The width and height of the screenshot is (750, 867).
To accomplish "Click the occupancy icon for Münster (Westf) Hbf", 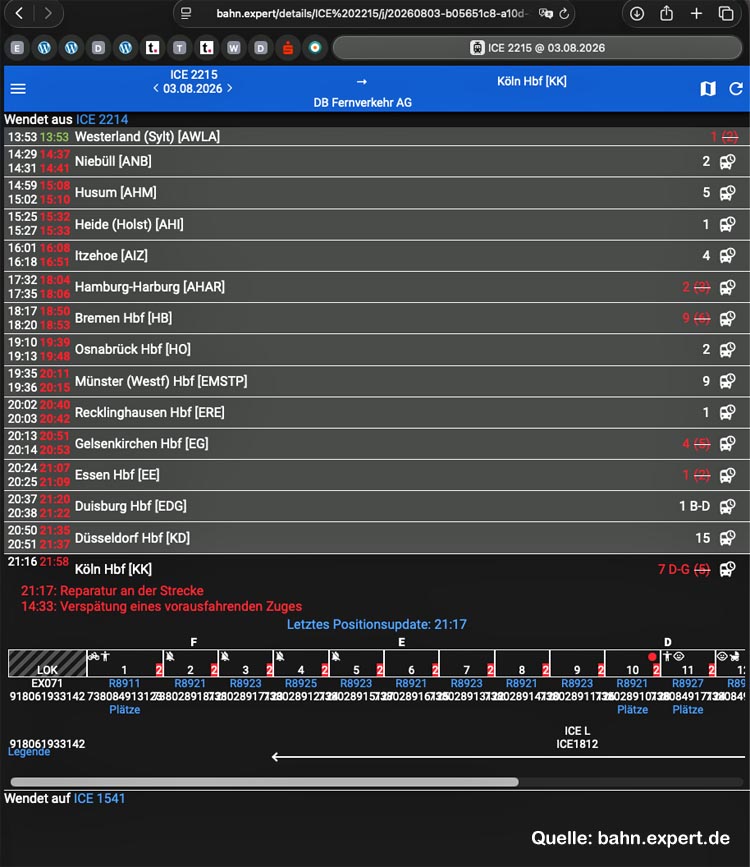I will pyautogui.click(x=727, y=381).
